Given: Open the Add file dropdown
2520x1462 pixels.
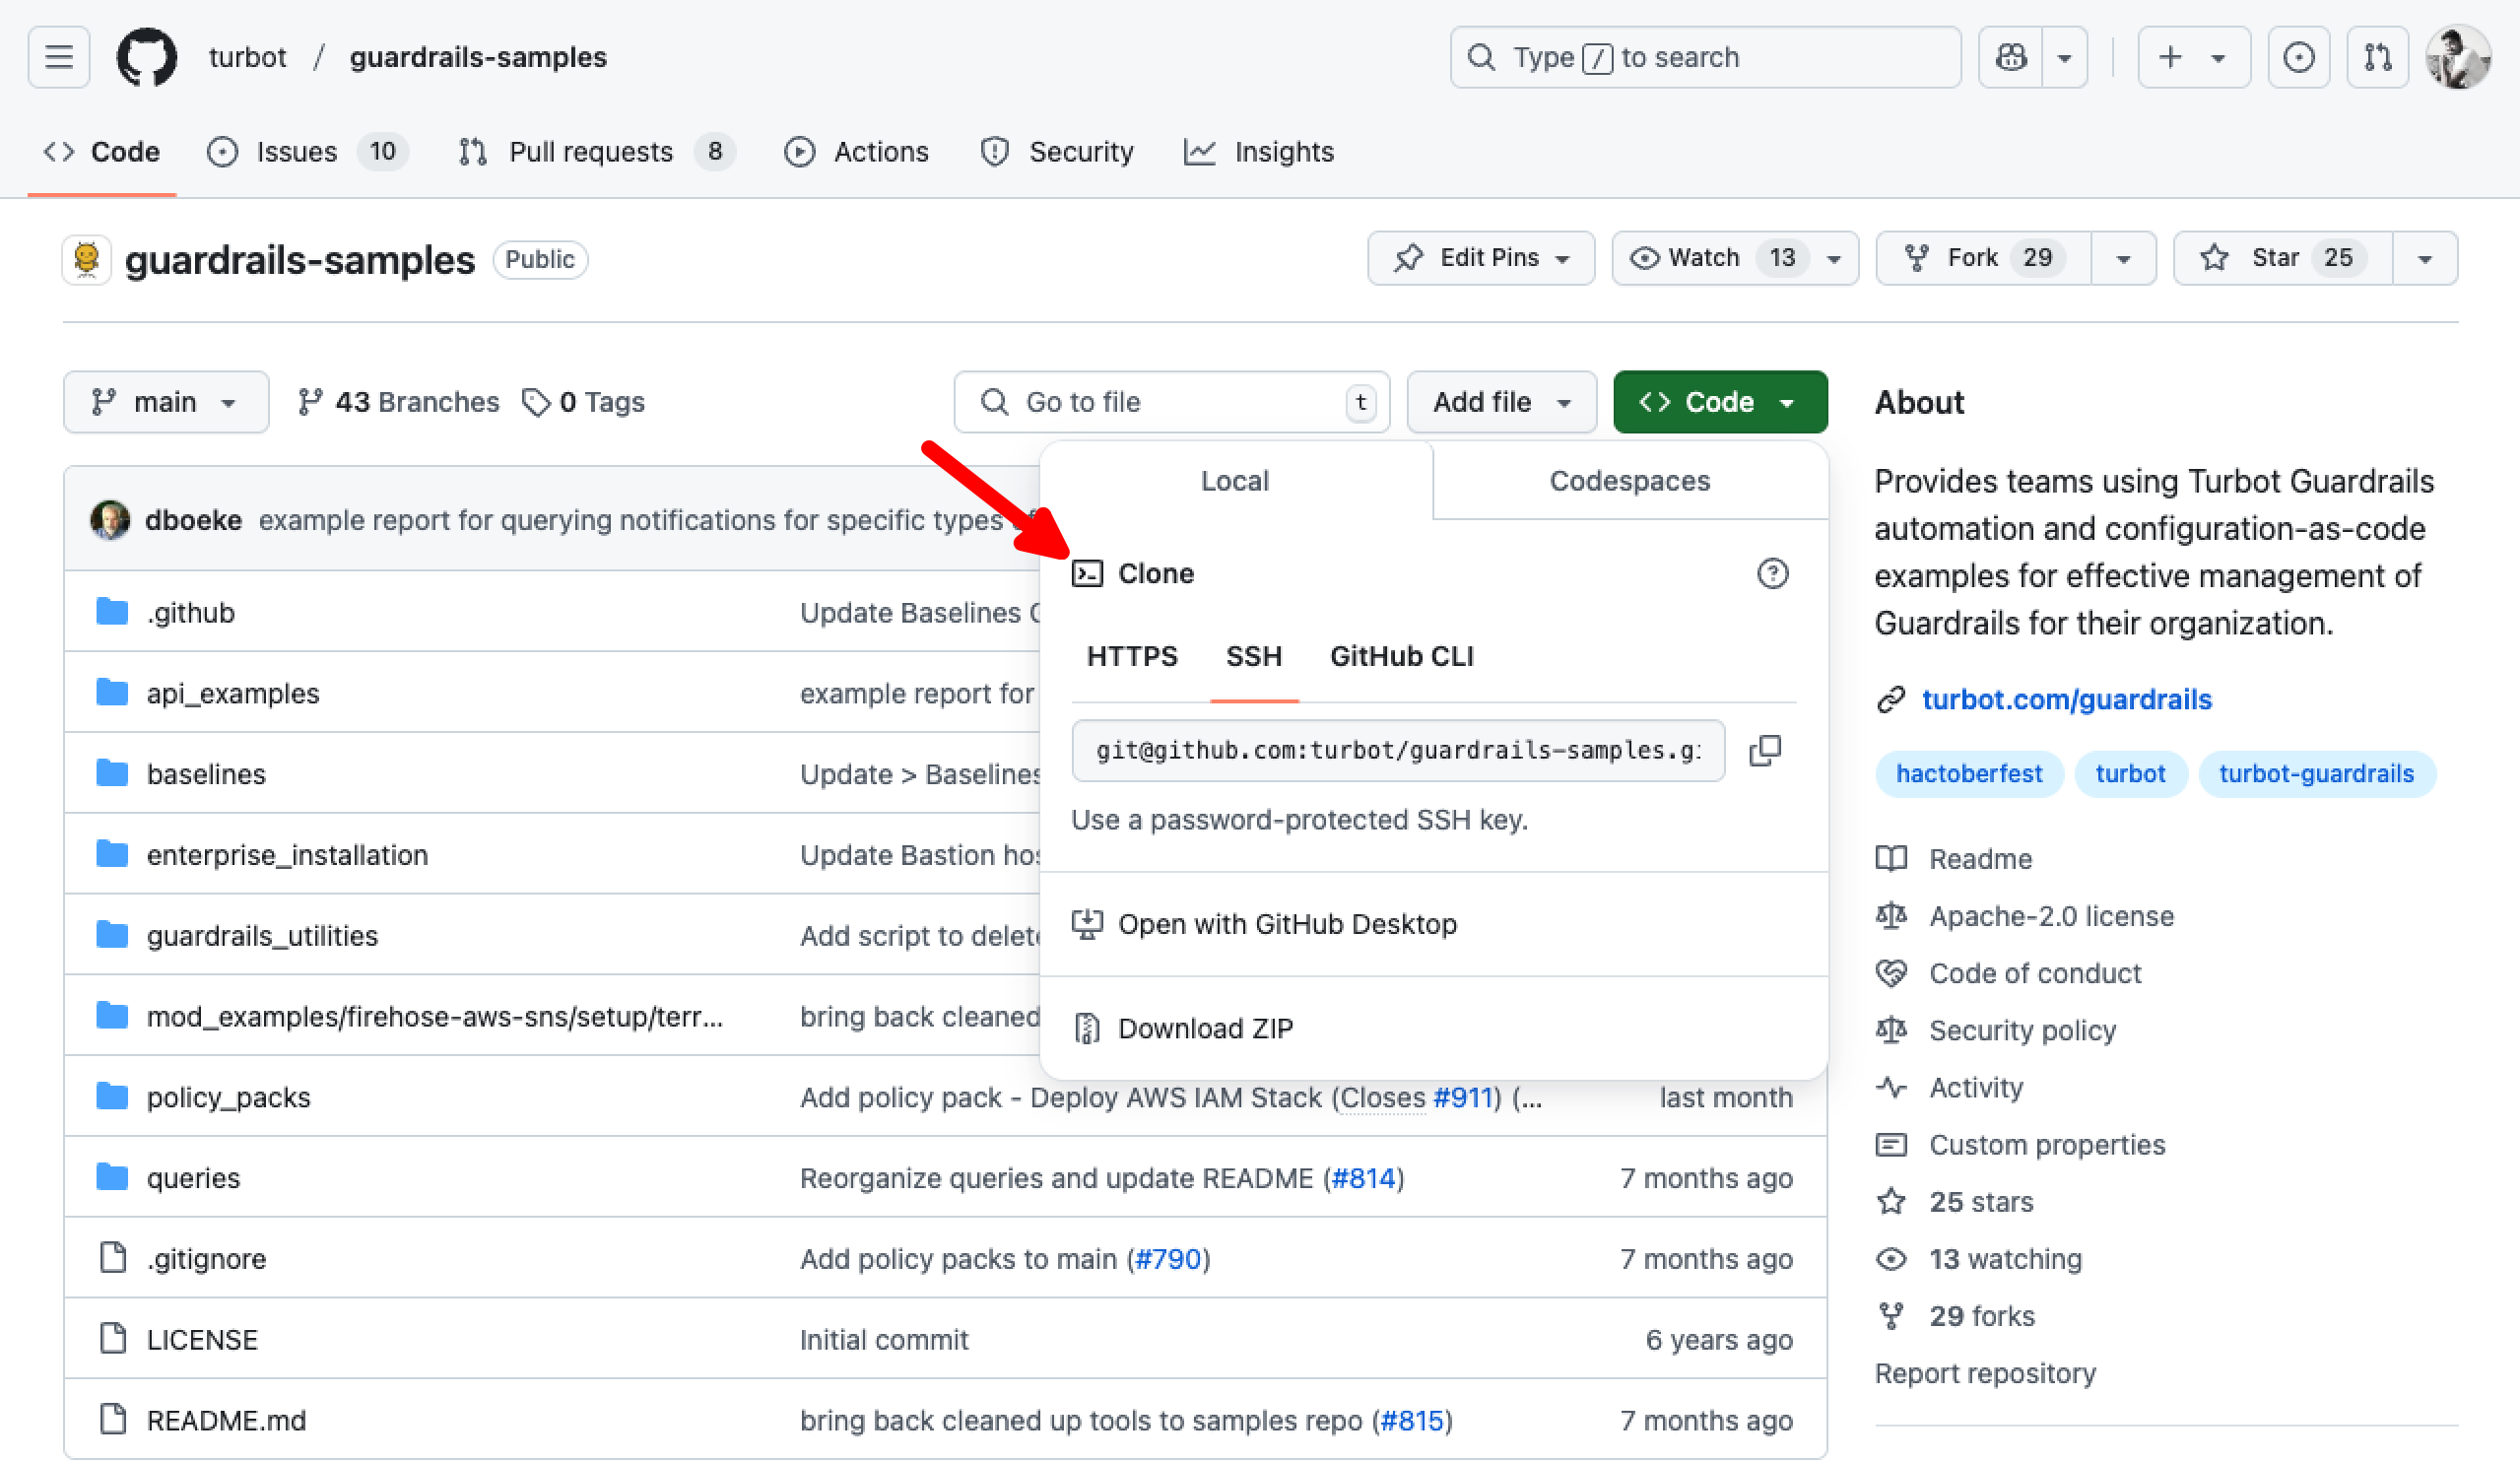Looking at the screenshot, I should pos(1500,402).
